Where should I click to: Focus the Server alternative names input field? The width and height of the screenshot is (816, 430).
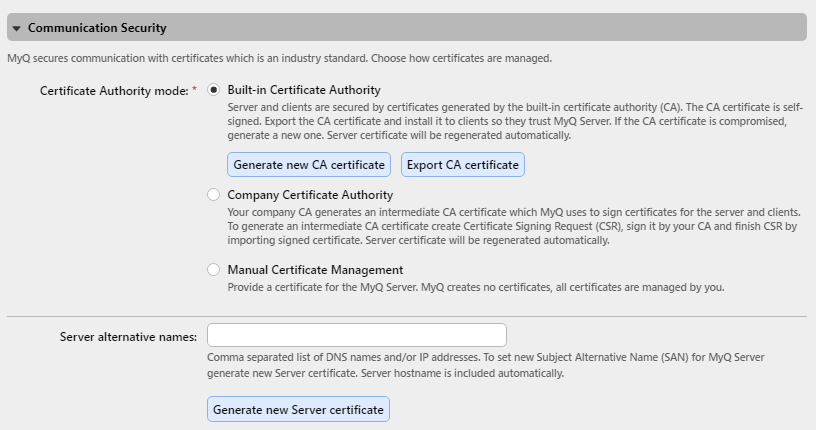[x=356, y=335]
